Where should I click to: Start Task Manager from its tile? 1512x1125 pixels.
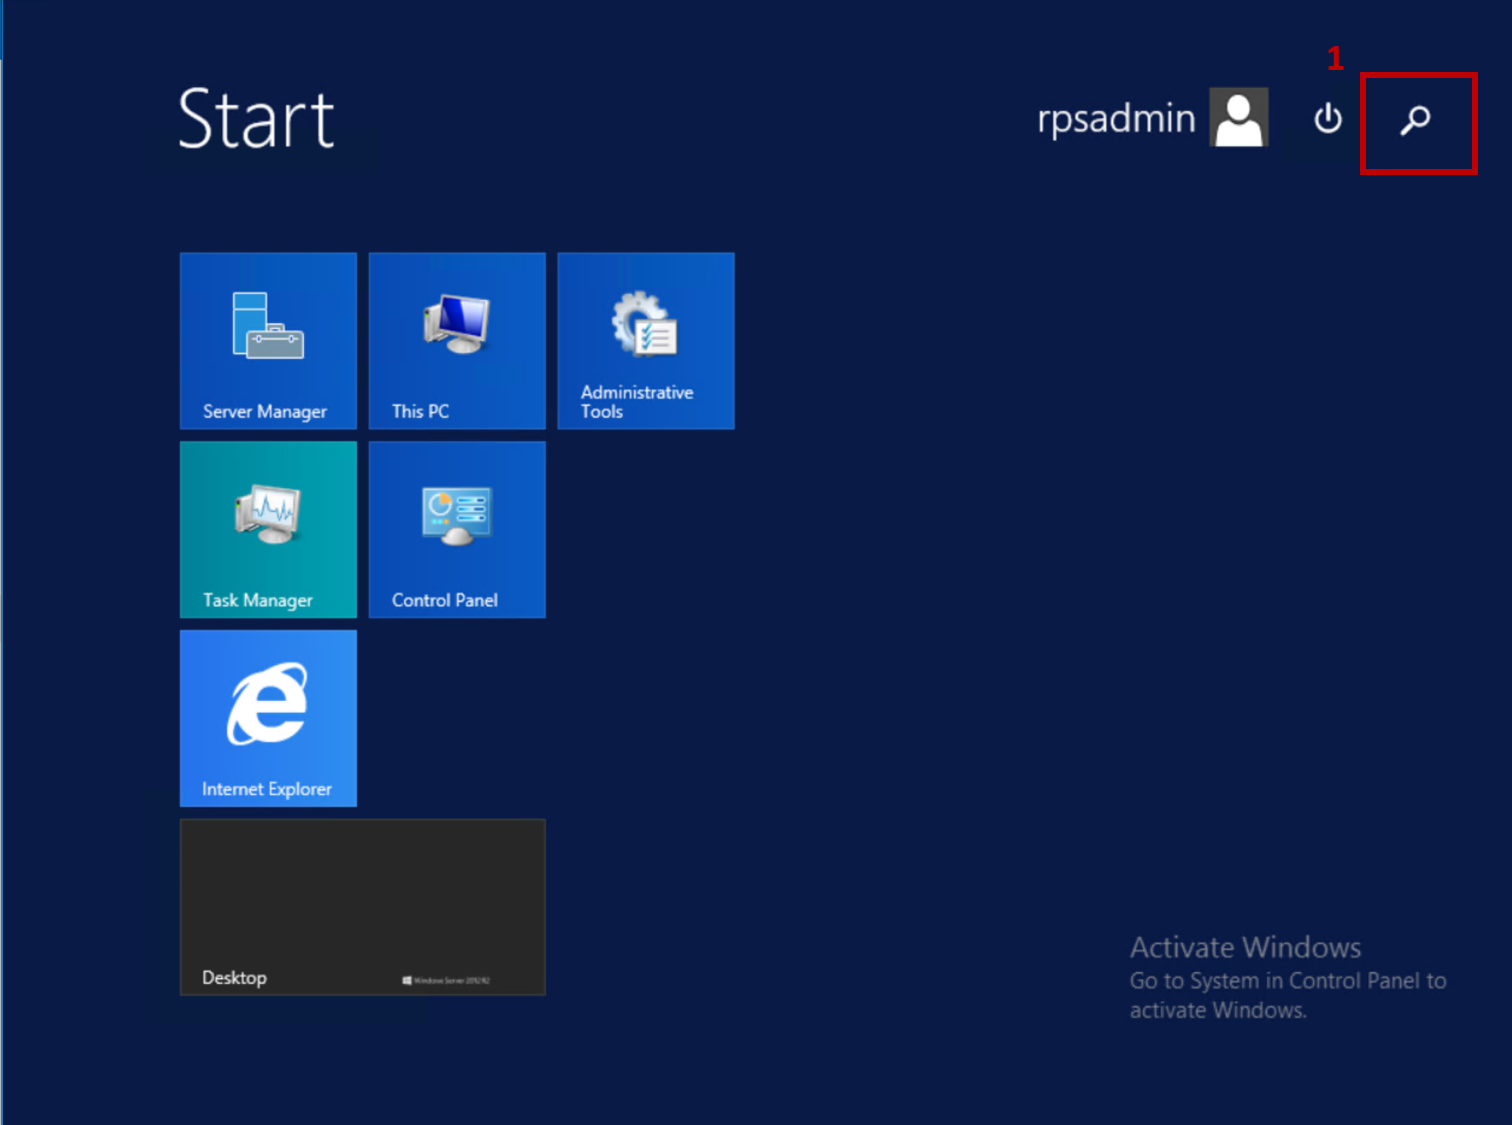point(268,530)
